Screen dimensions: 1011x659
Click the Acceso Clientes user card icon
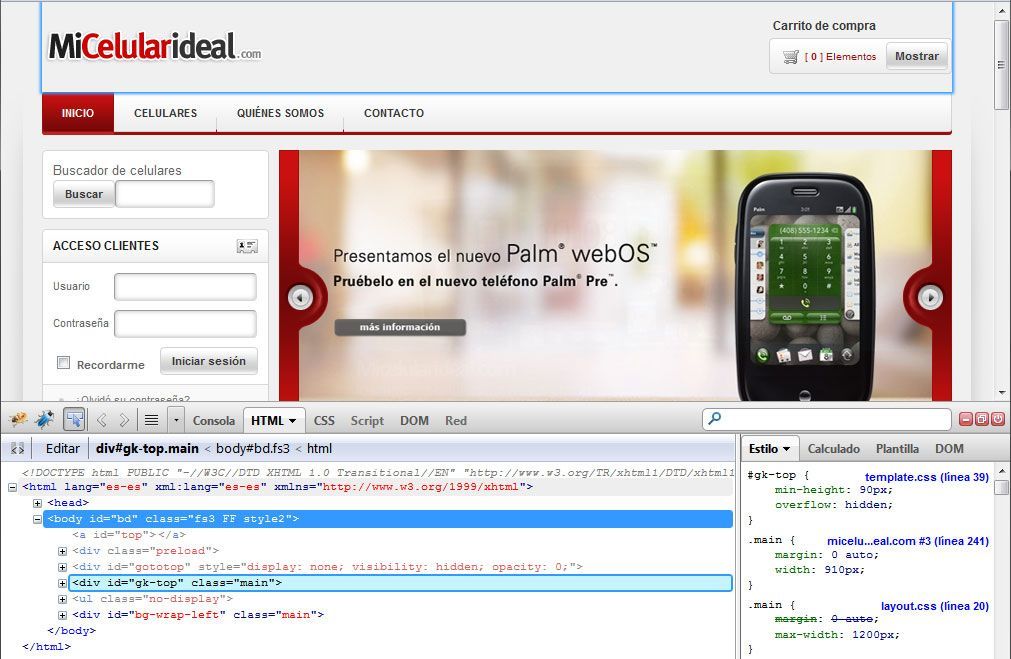pos(247,246)
